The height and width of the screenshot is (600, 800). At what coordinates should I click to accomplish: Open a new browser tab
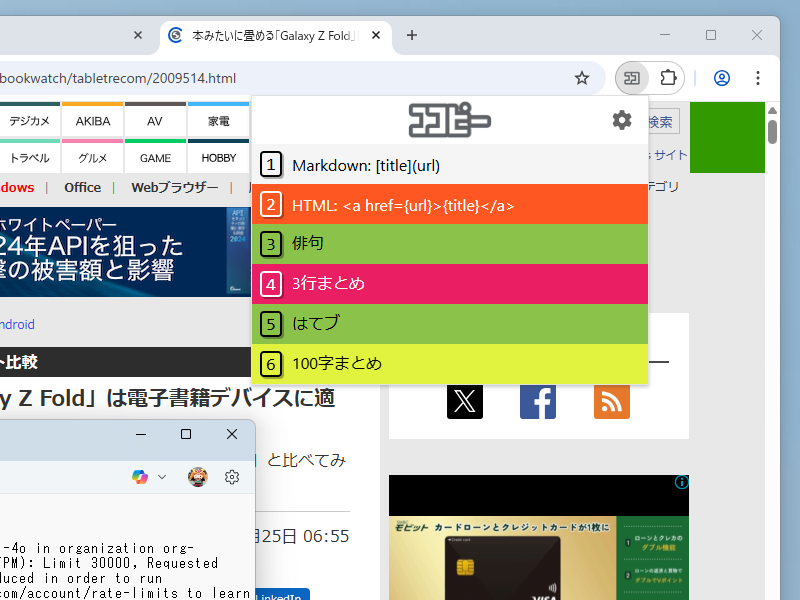point(412,35)
